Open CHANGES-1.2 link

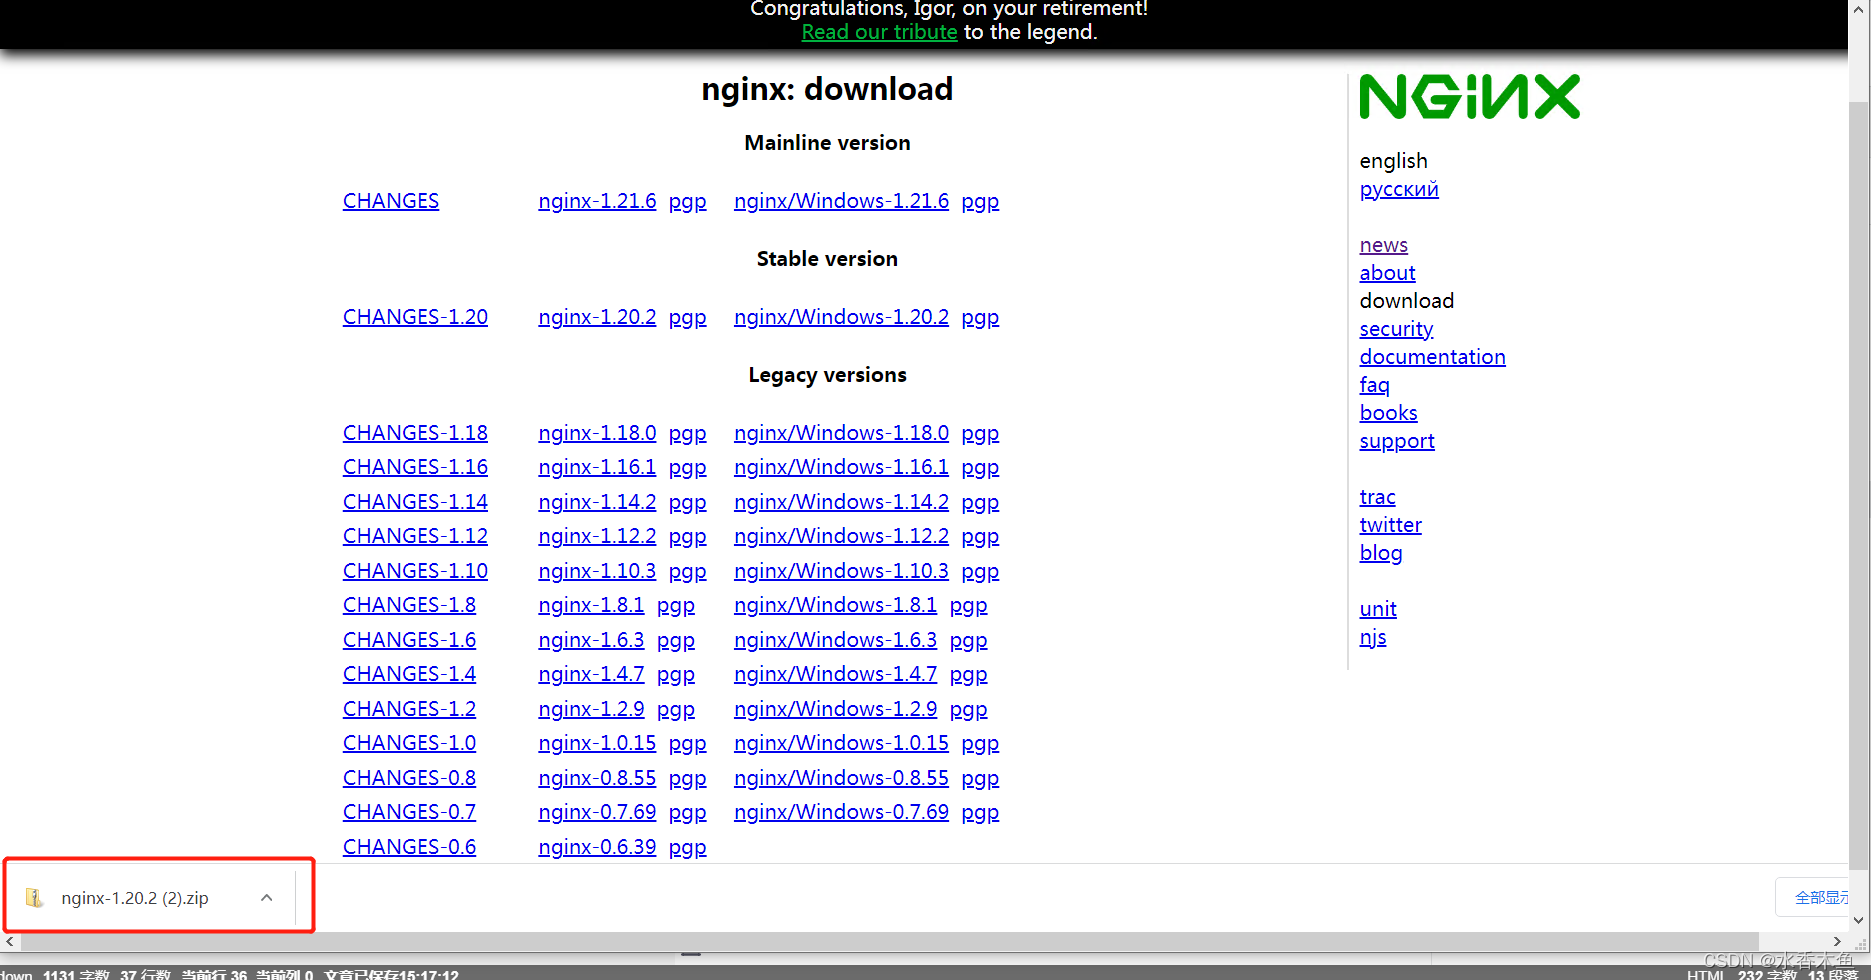point(409,709)
